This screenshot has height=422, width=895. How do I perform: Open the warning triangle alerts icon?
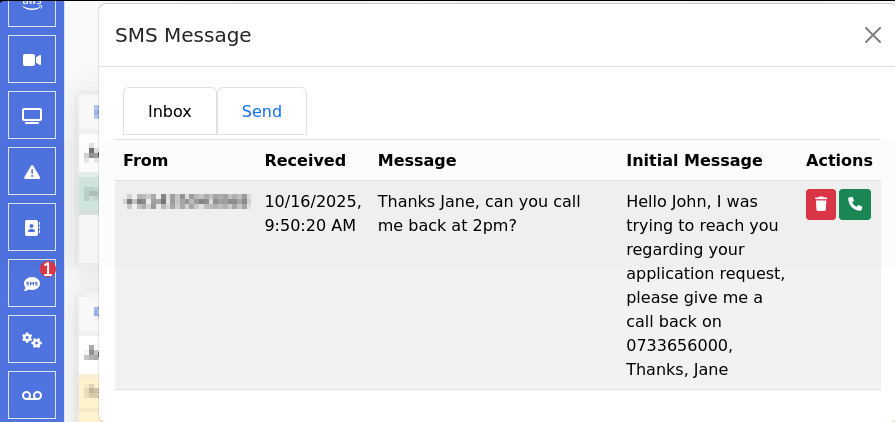click(32, 172)
